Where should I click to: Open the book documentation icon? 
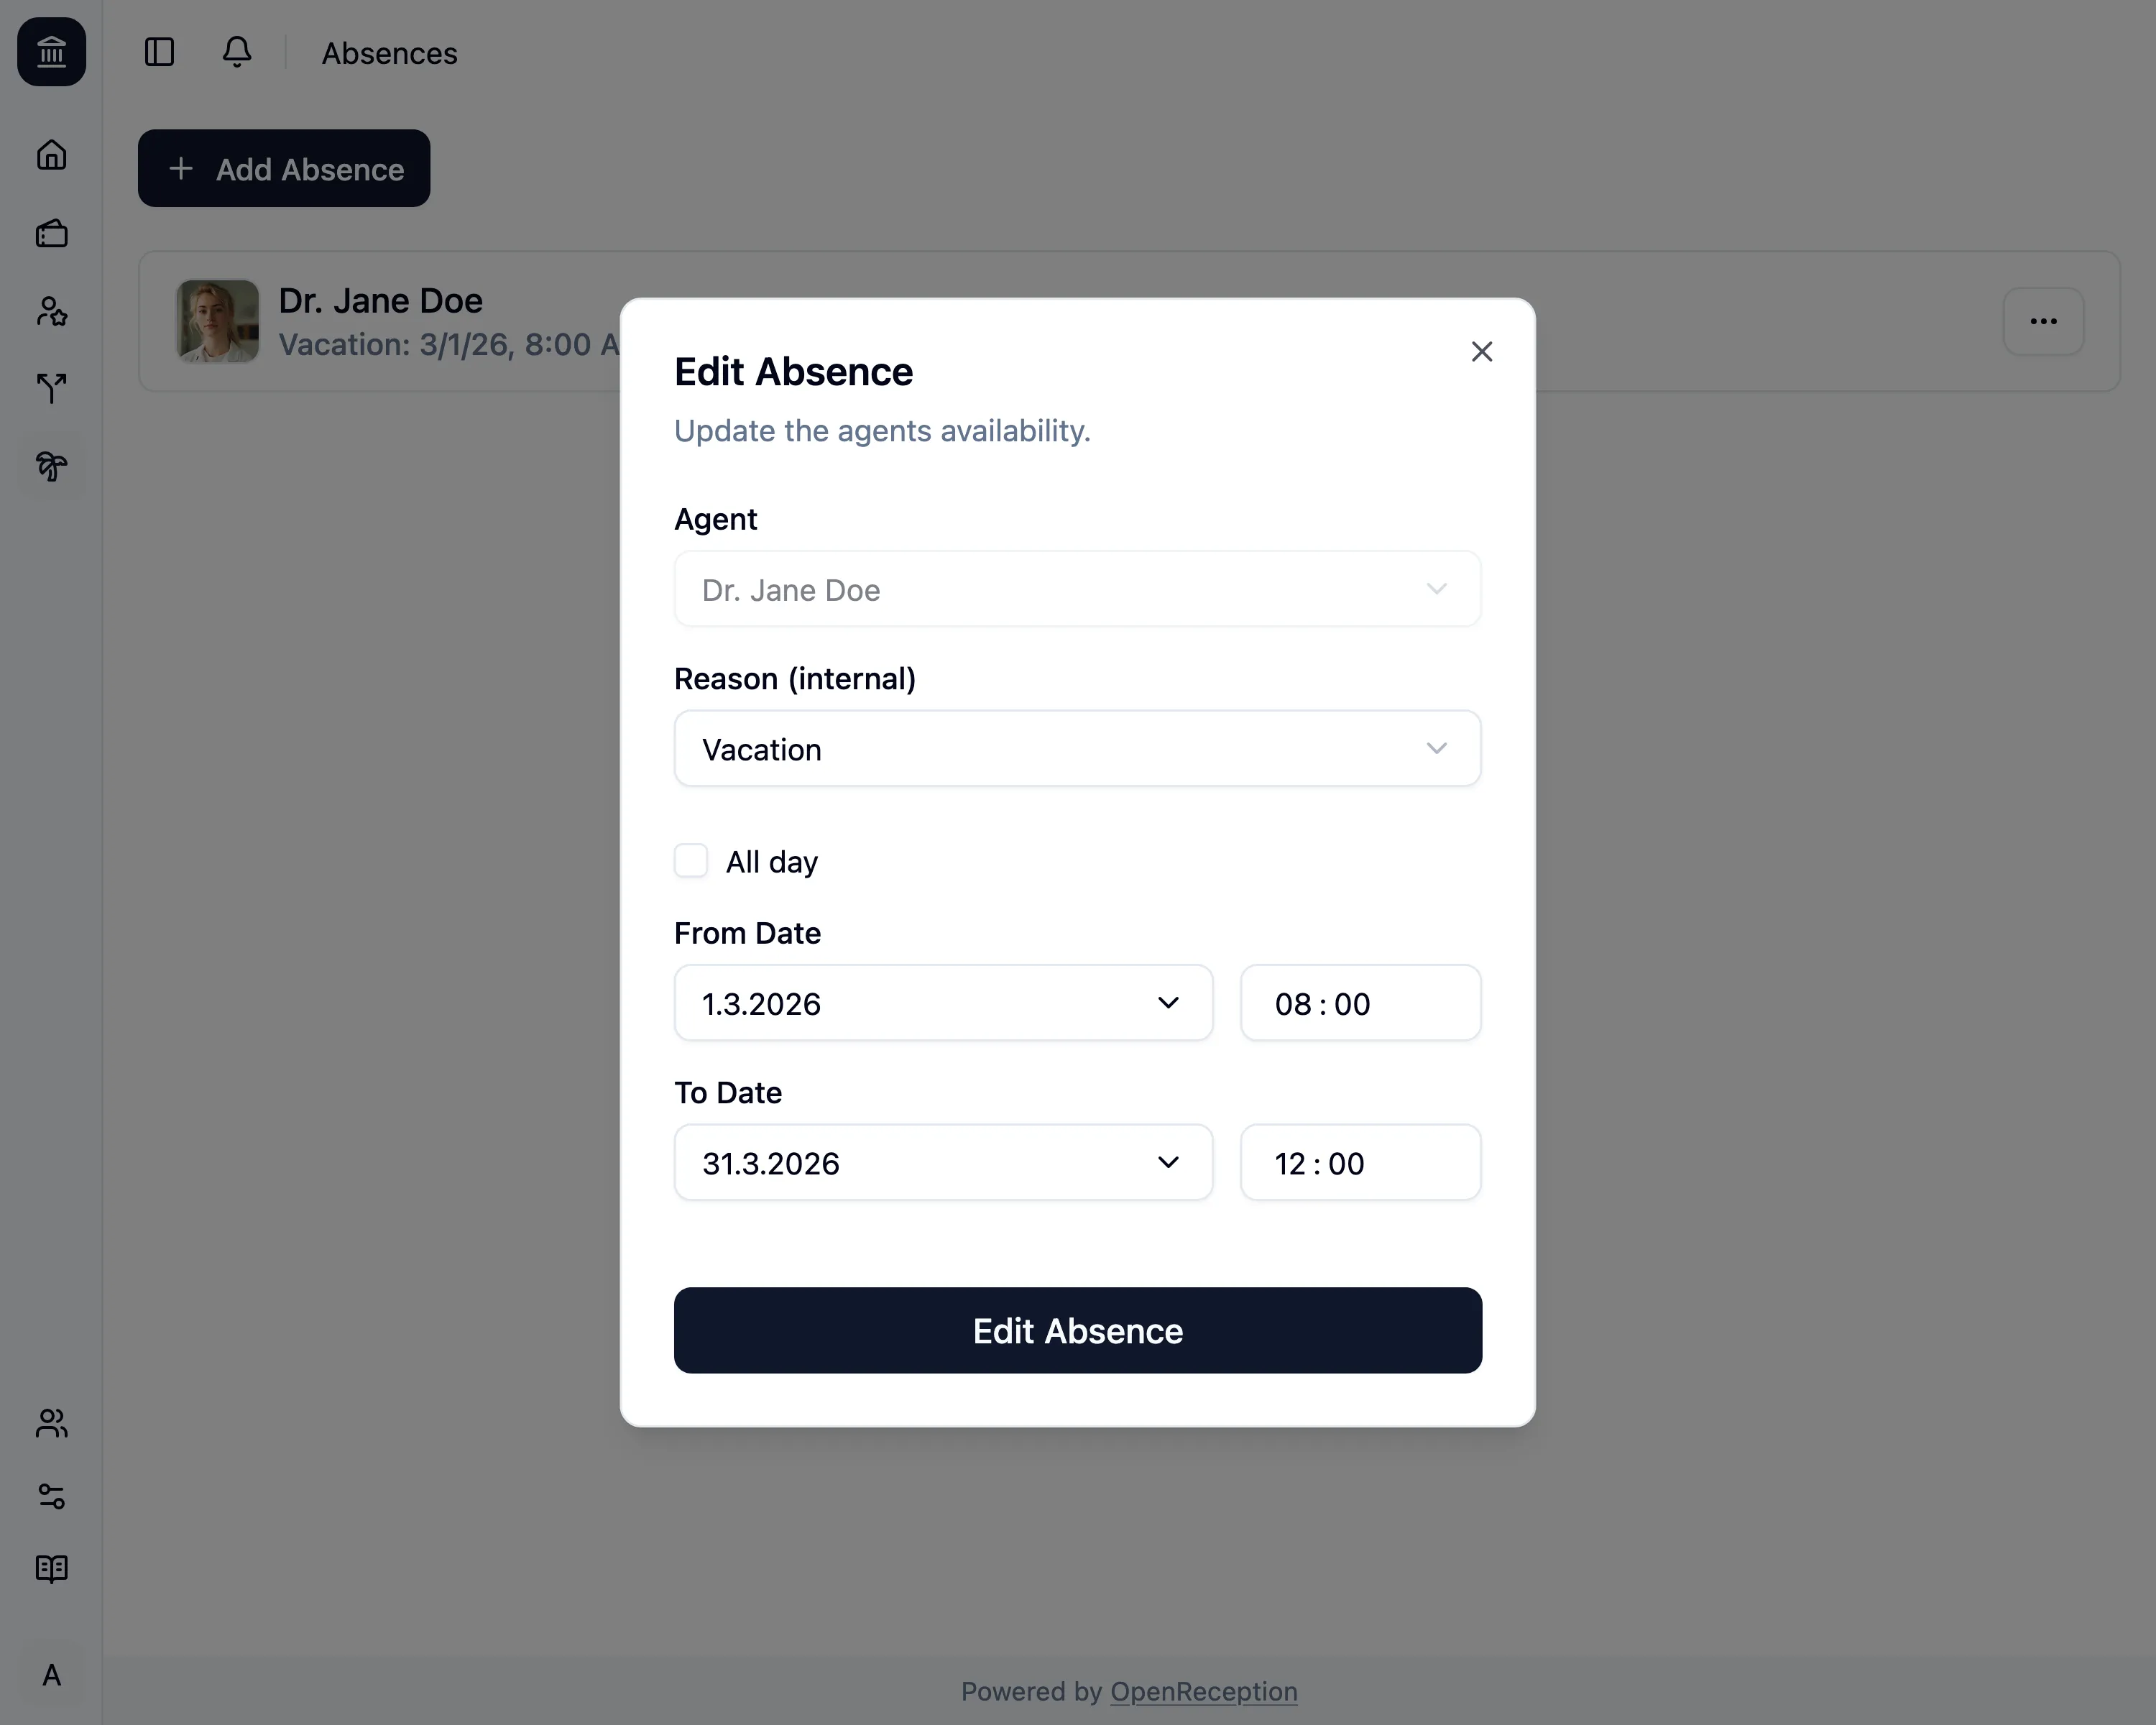pos(51,1568)
